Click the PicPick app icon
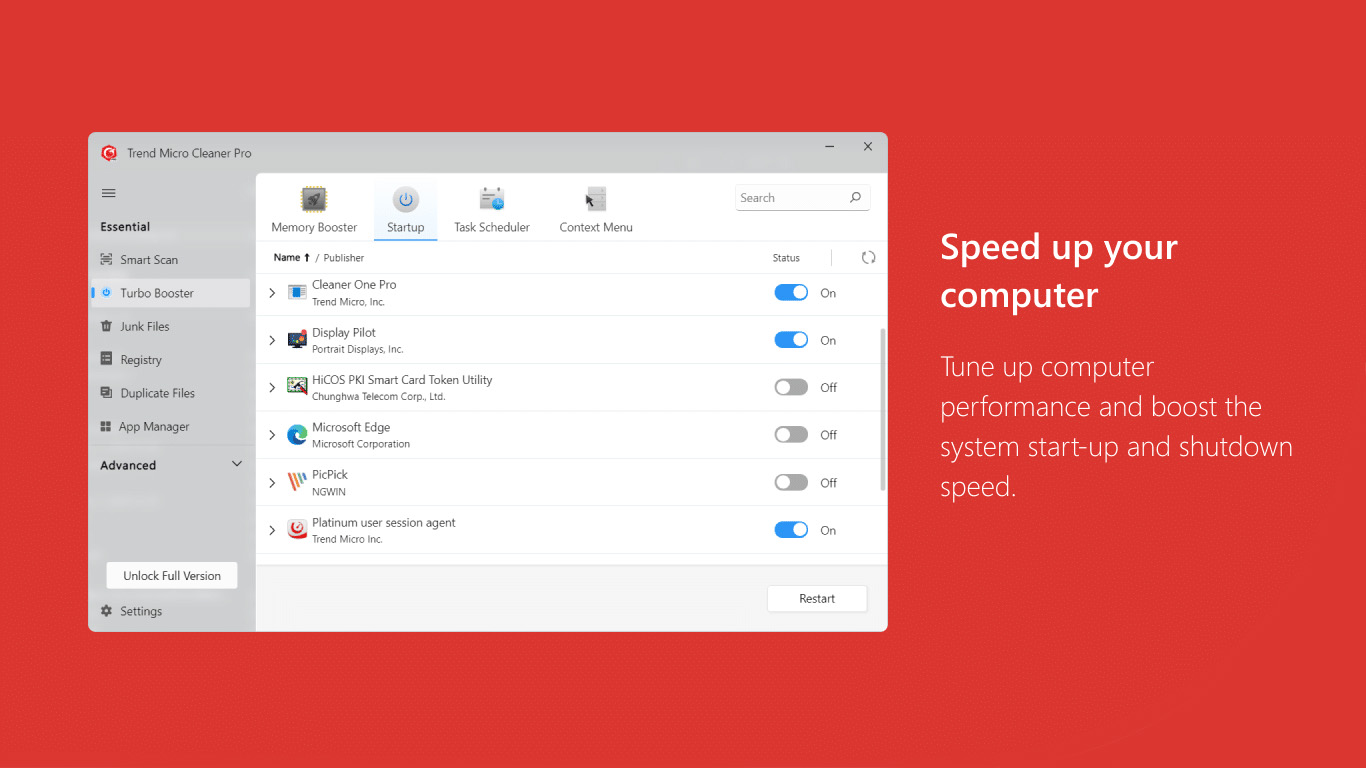Viewport: 1366px width, 768px height. [x=297, y=482]
